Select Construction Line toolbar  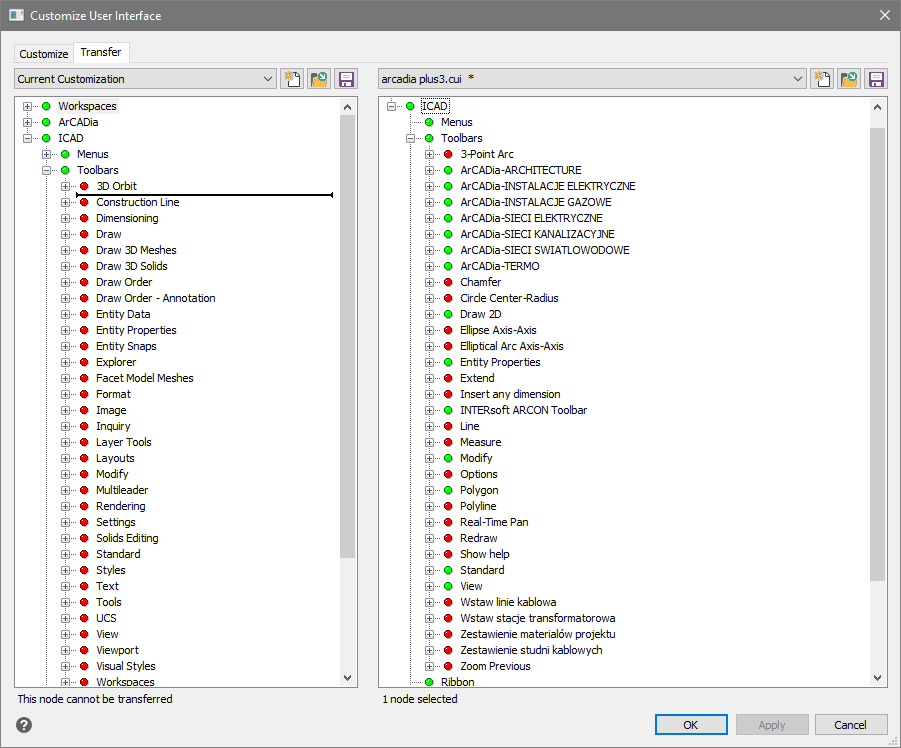point(138,202)
